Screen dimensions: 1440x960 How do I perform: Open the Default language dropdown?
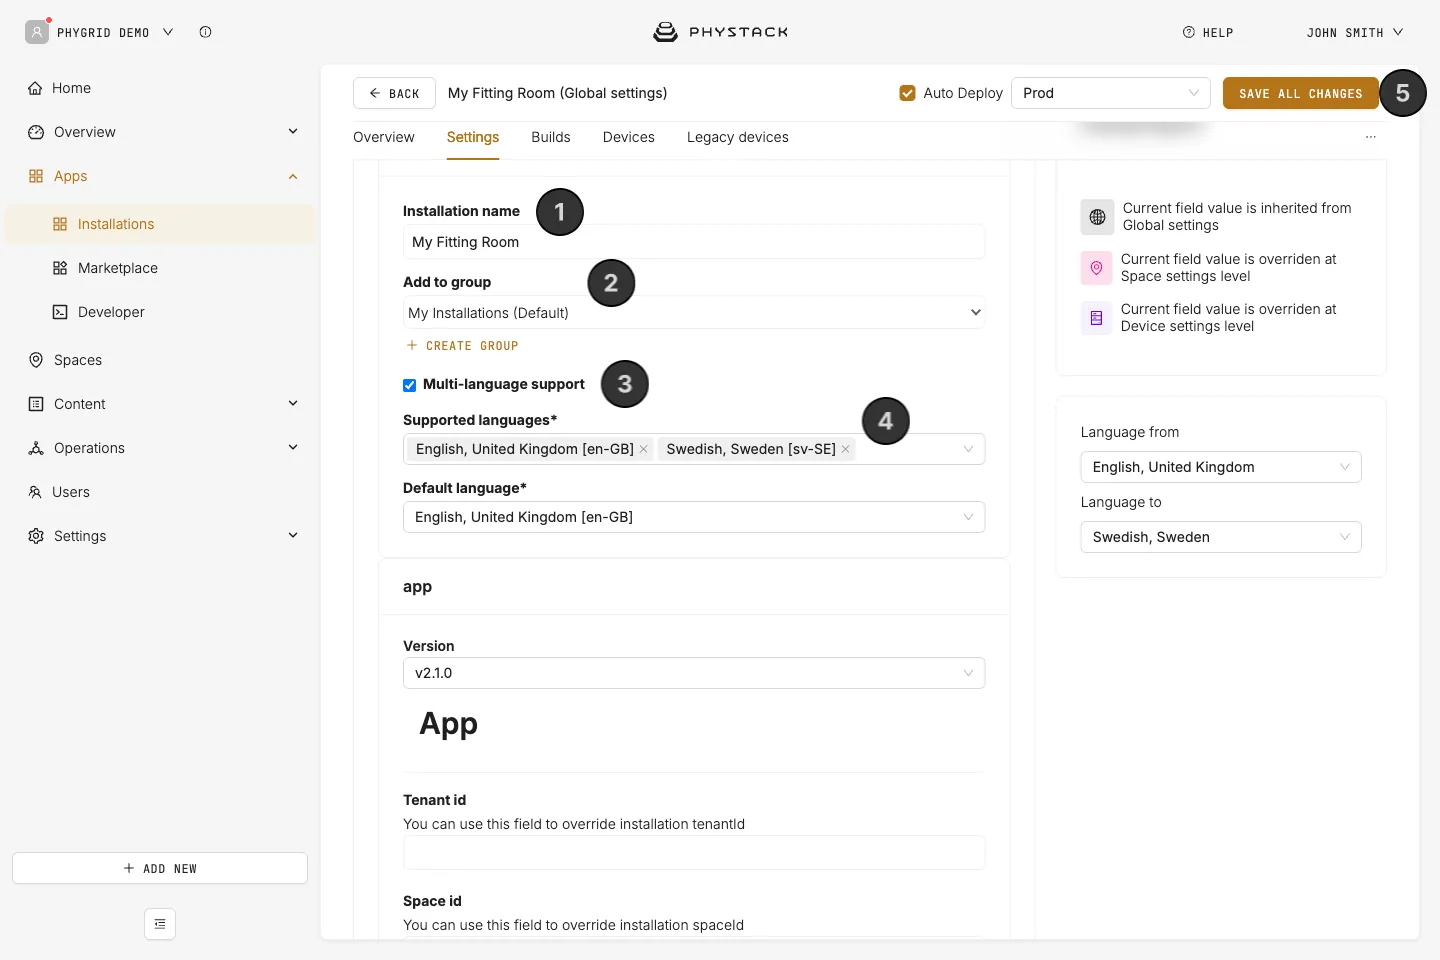(694, 517)
